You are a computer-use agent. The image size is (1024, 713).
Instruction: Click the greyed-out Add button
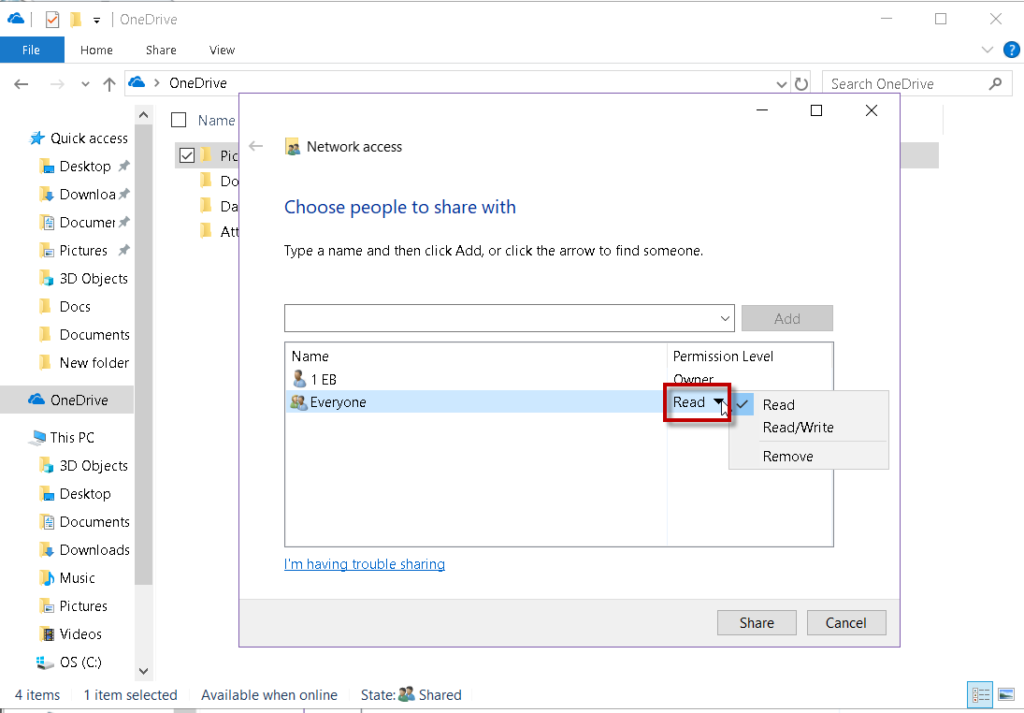coord(787,319)
